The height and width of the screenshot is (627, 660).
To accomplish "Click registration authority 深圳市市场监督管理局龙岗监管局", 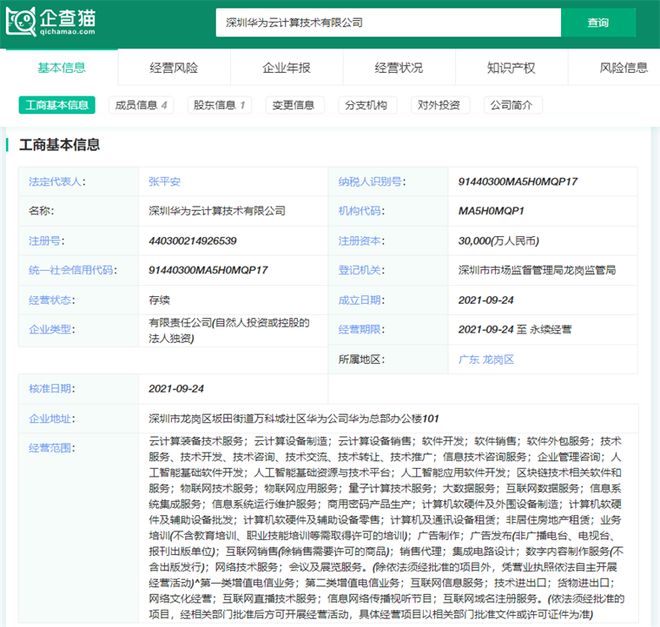I will pos(537,270).
